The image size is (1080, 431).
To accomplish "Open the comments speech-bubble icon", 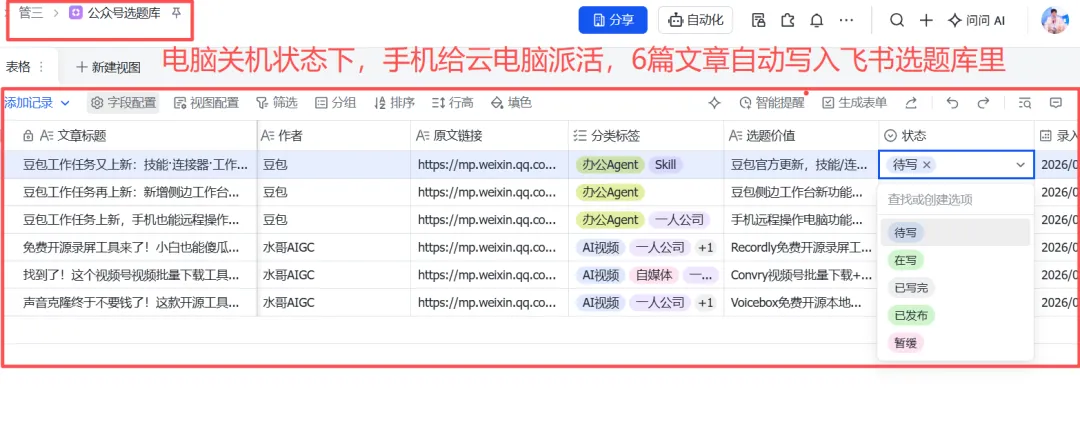I will coord(1055,103).
